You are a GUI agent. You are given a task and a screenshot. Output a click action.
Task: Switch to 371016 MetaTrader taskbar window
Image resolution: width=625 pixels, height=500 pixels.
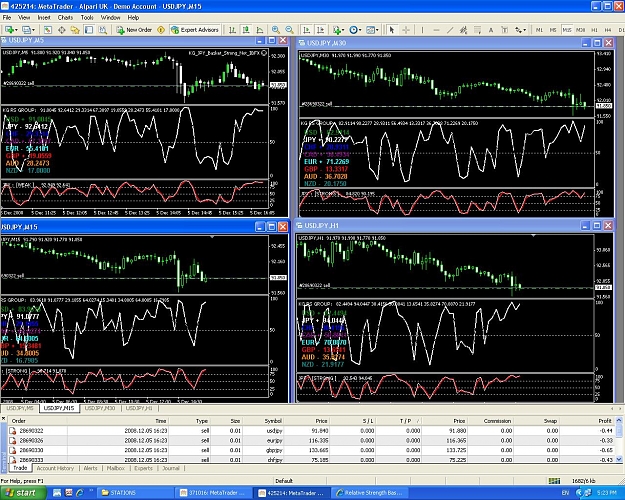pos(213,493)
